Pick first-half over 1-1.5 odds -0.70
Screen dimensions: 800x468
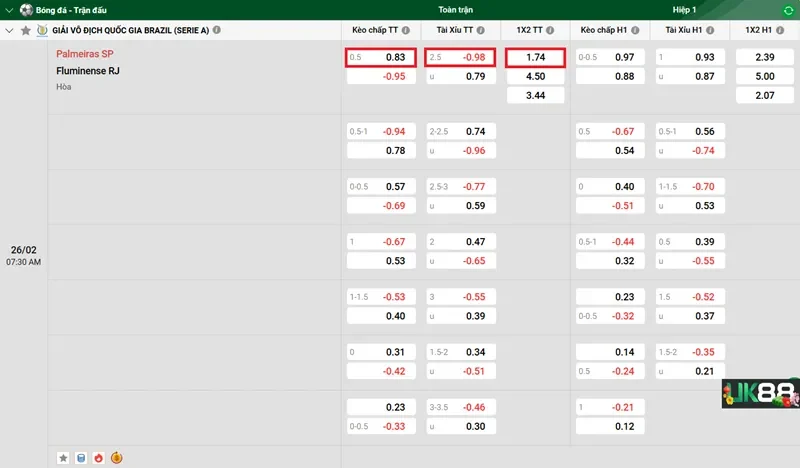690,187
